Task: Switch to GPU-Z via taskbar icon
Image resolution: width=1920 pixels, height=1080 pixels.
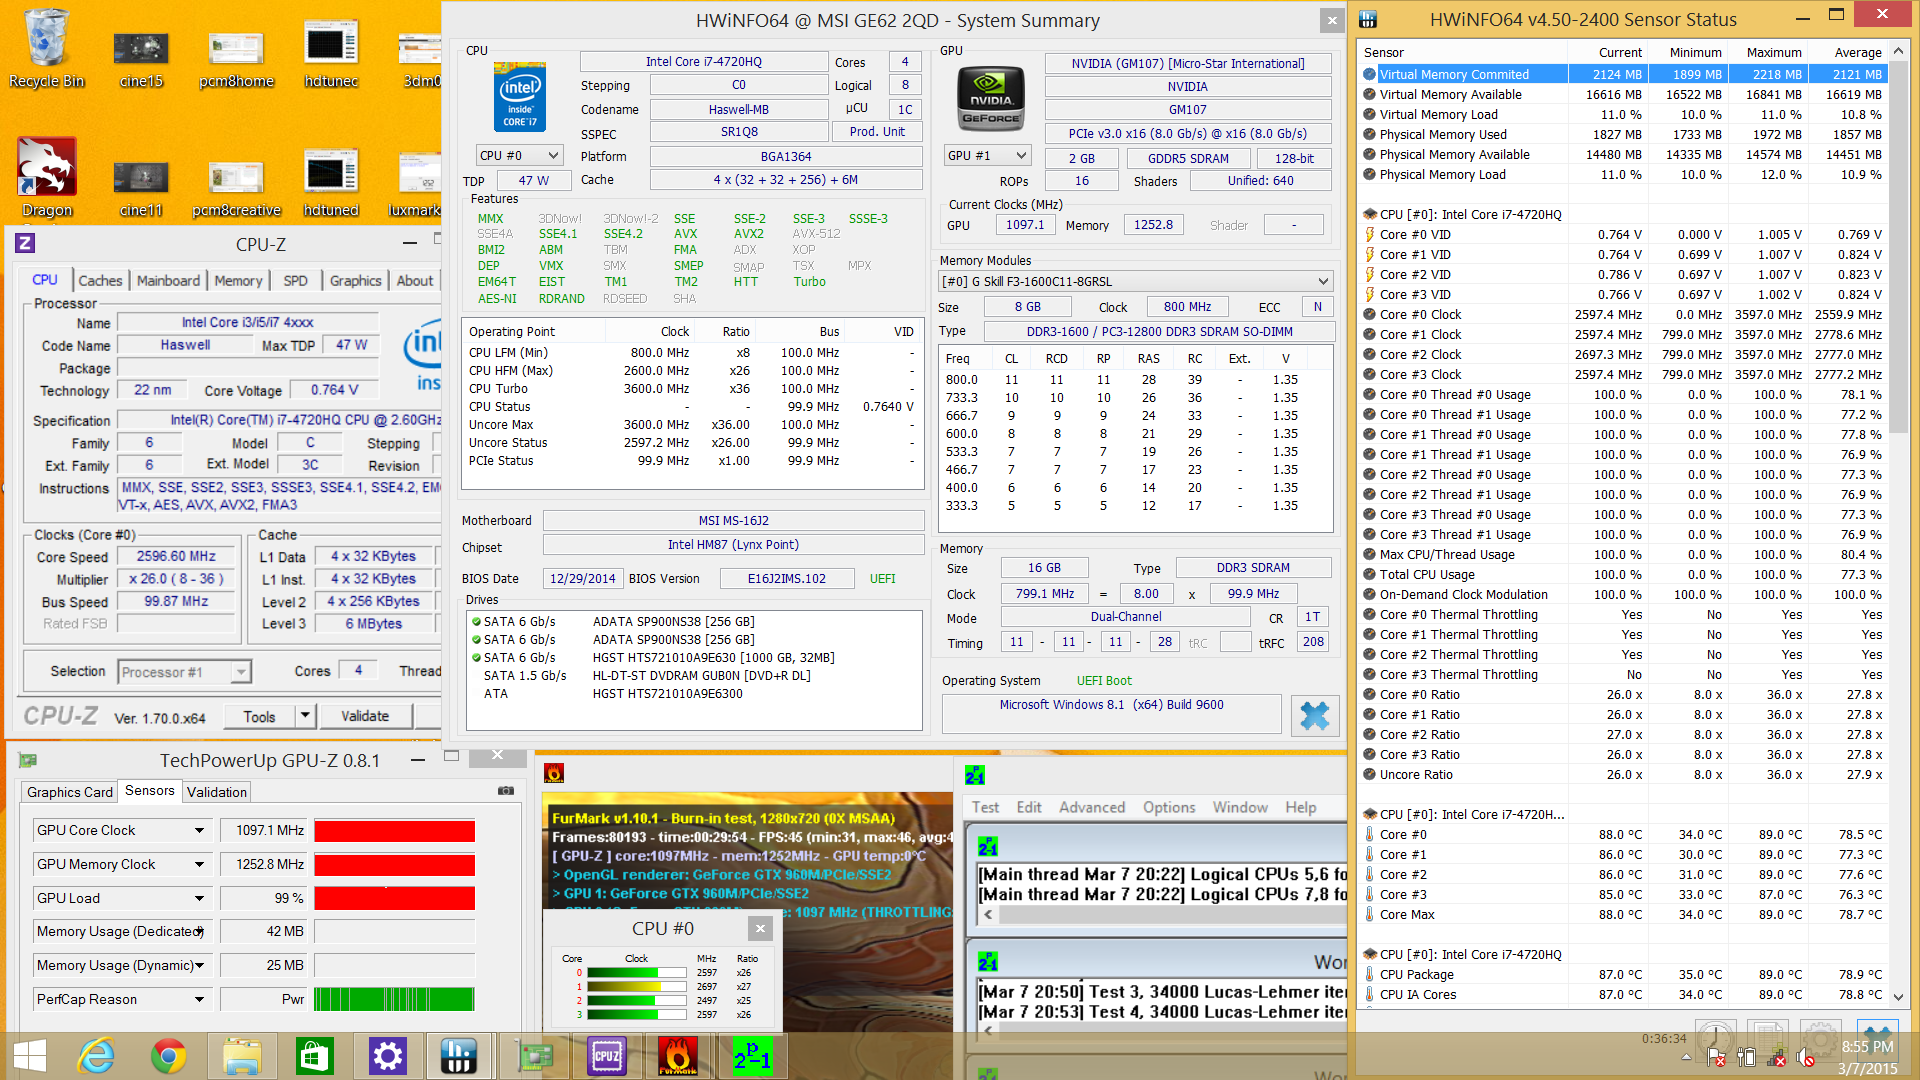Action: (535, 1056)
